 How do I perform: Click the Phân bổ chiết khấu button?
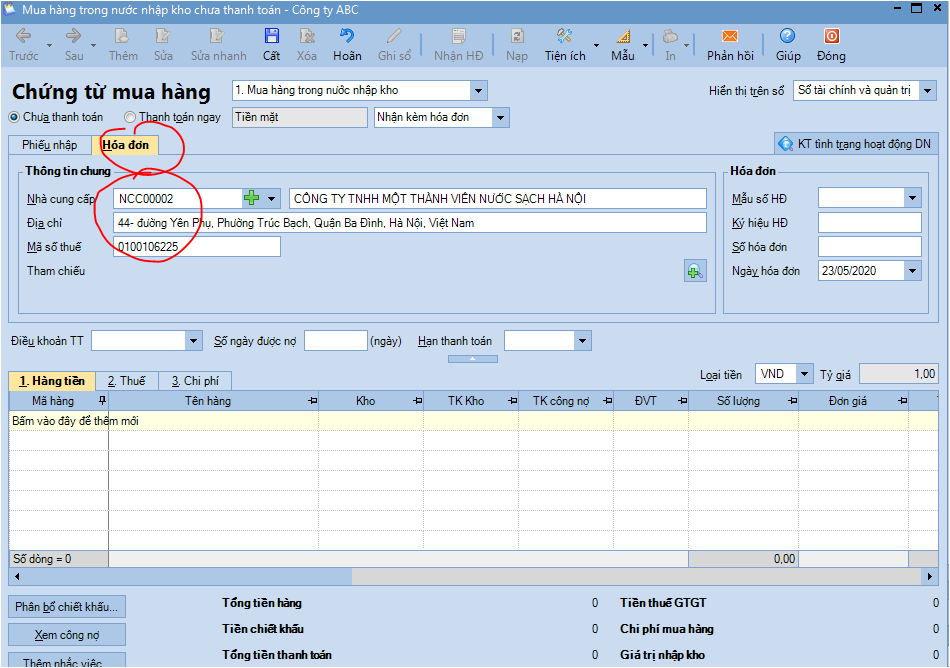(x=67, y=607)
